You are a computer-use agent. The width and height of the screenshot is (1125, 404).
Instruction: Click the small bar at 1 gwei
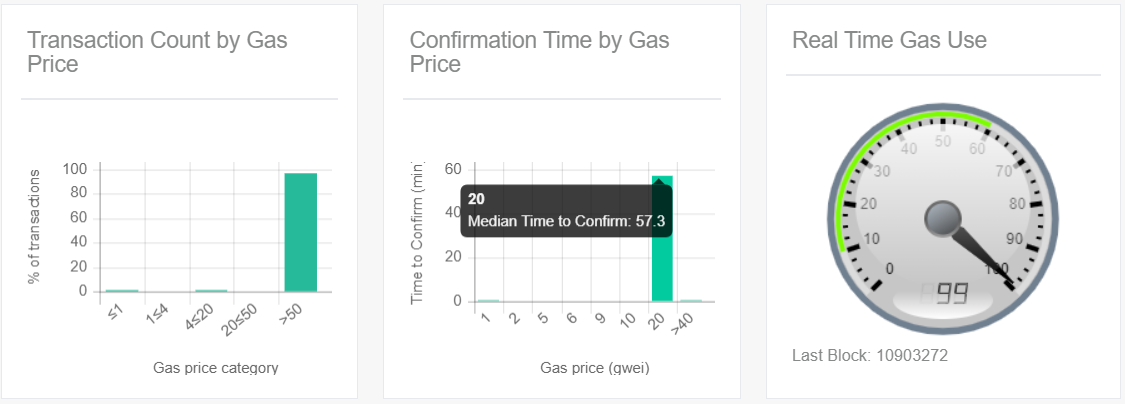point(489,301)
